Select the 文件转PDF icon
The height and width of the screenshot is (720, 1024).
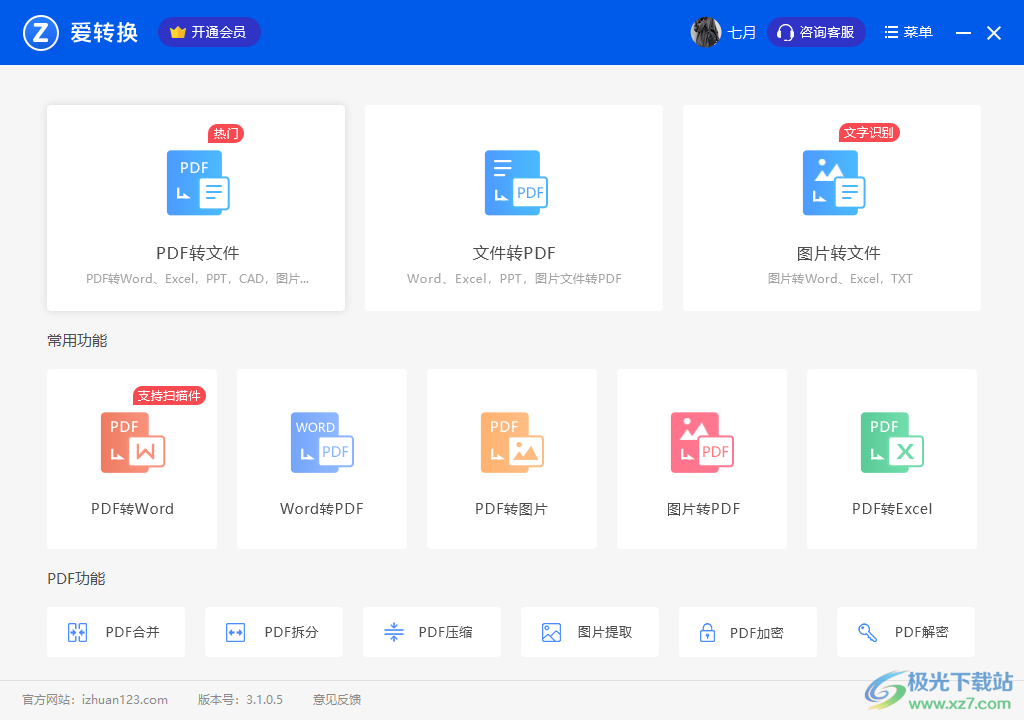coord(515,183)
